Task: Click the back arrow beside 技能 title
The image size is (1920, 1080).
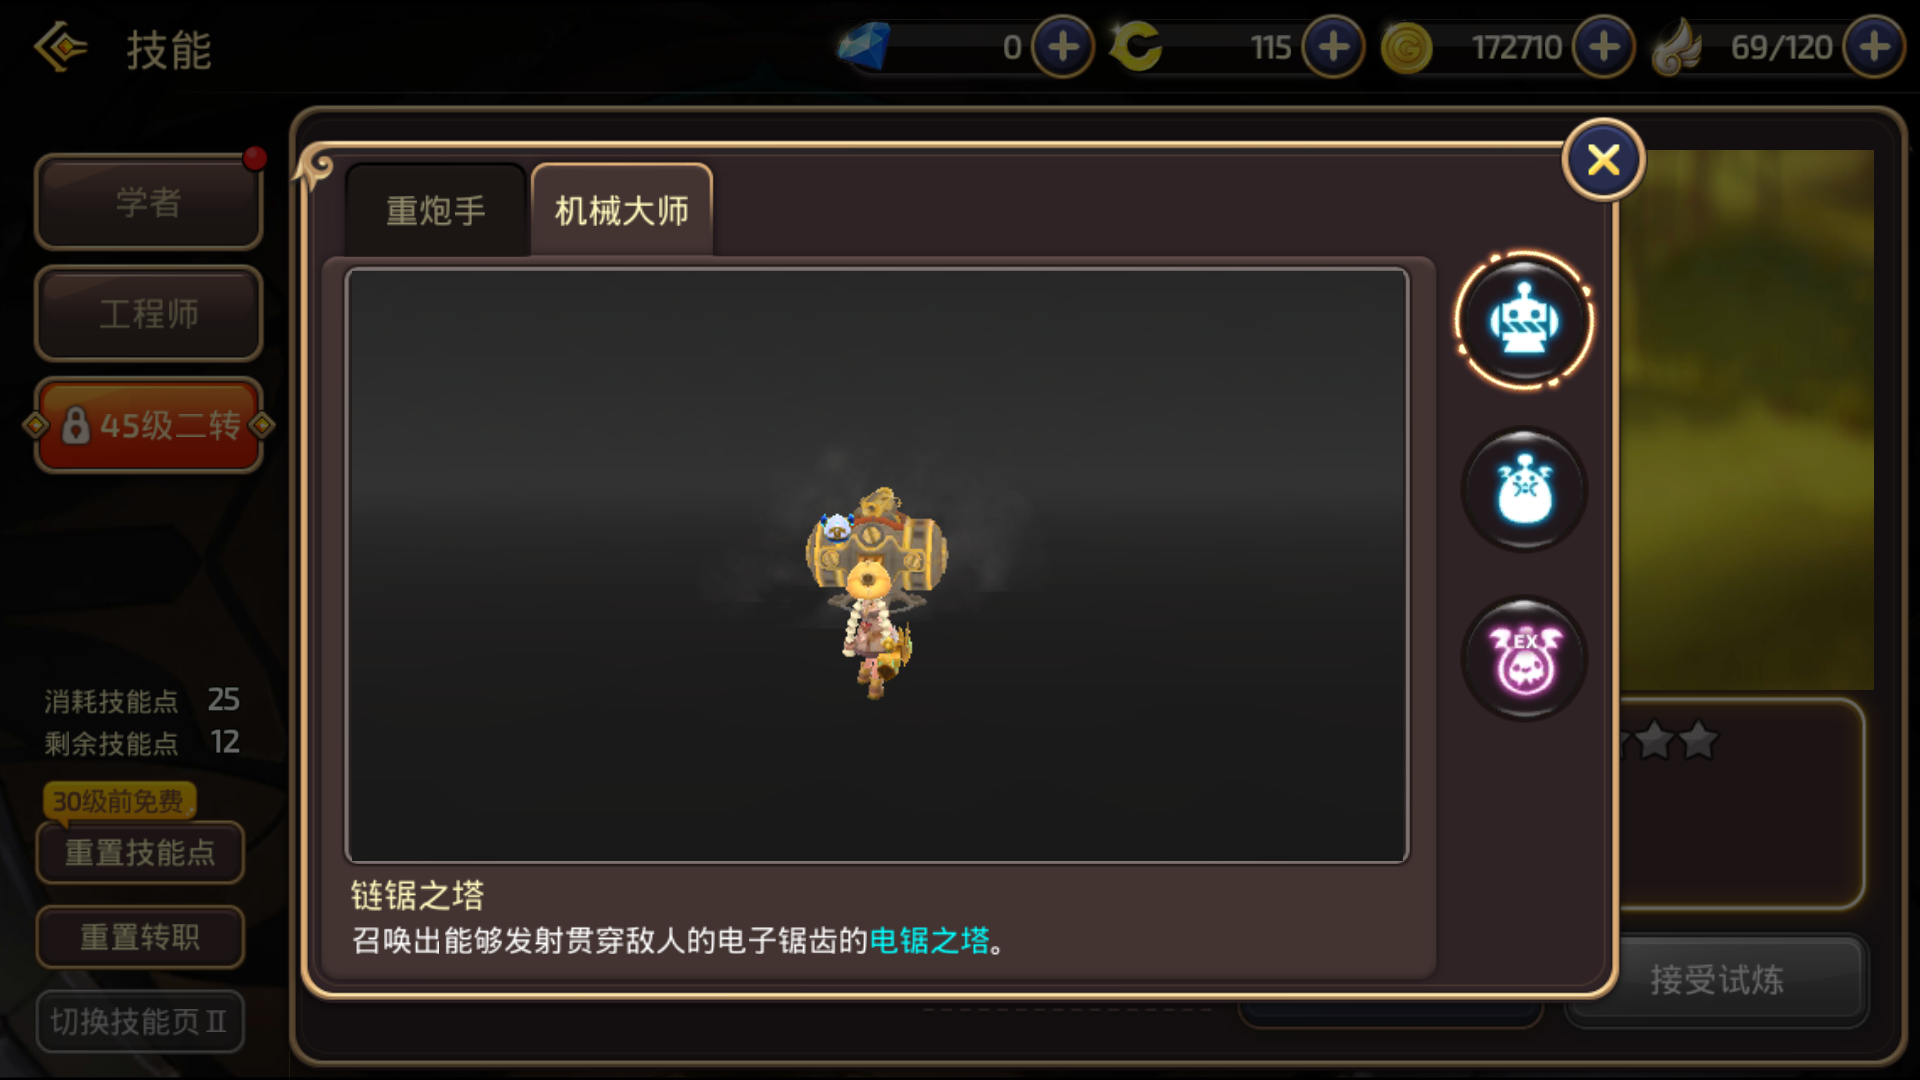Action: 60,47
